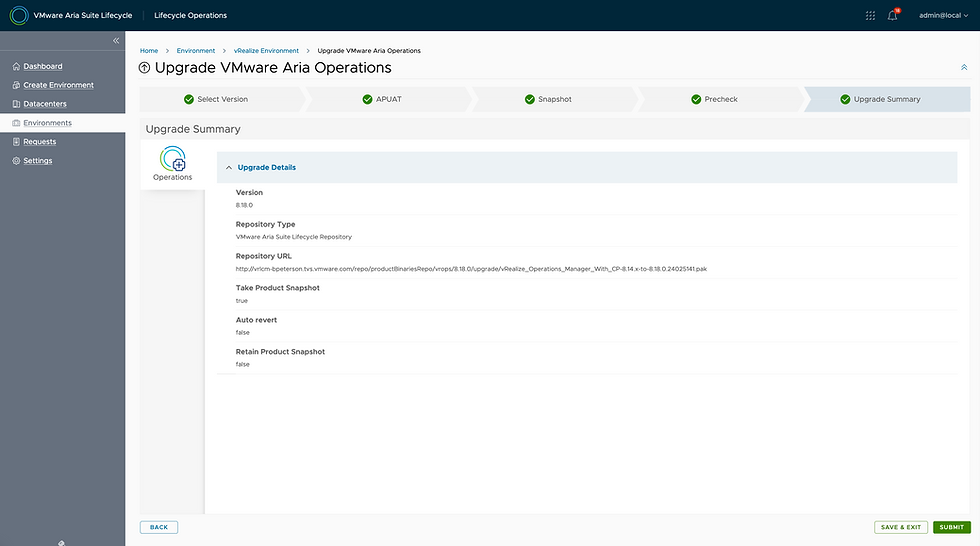Follow the Environment breadcrumb link

click(x=196, y=51)
